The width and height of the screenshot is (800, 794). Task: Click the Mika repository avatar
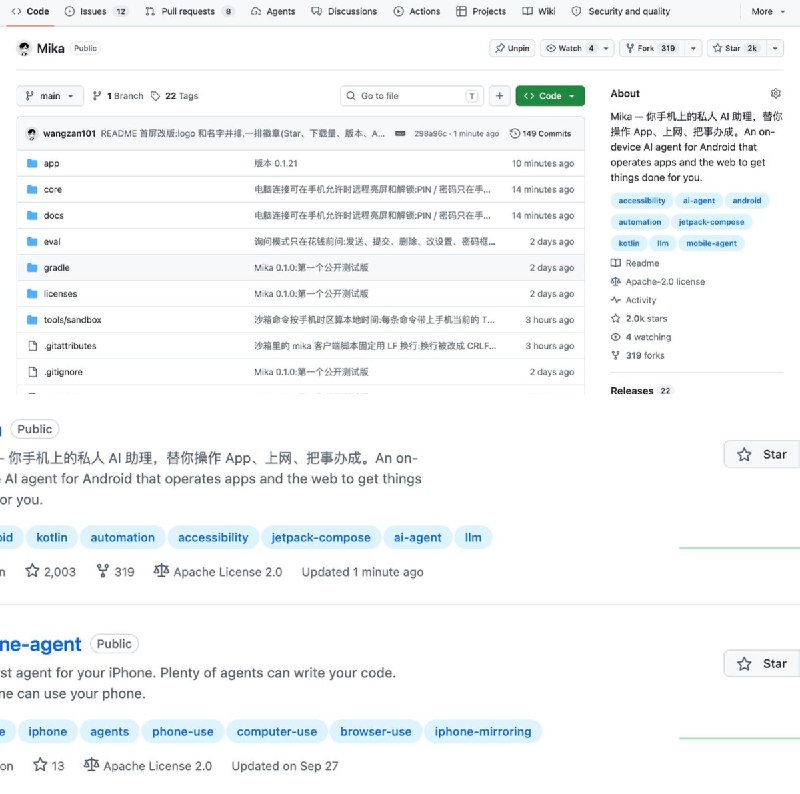(24, 48)
